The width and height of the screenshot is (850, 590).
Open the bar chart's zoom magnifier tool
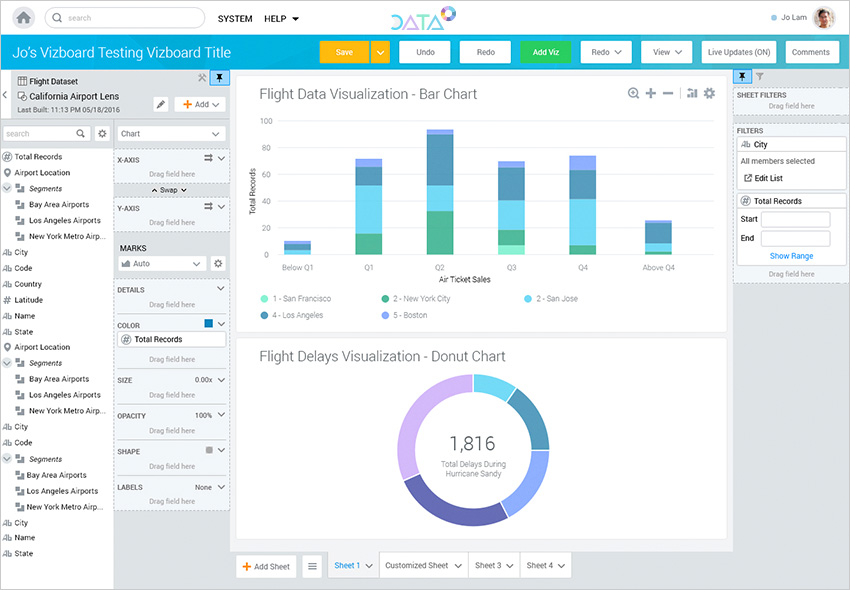click(633, 93)
